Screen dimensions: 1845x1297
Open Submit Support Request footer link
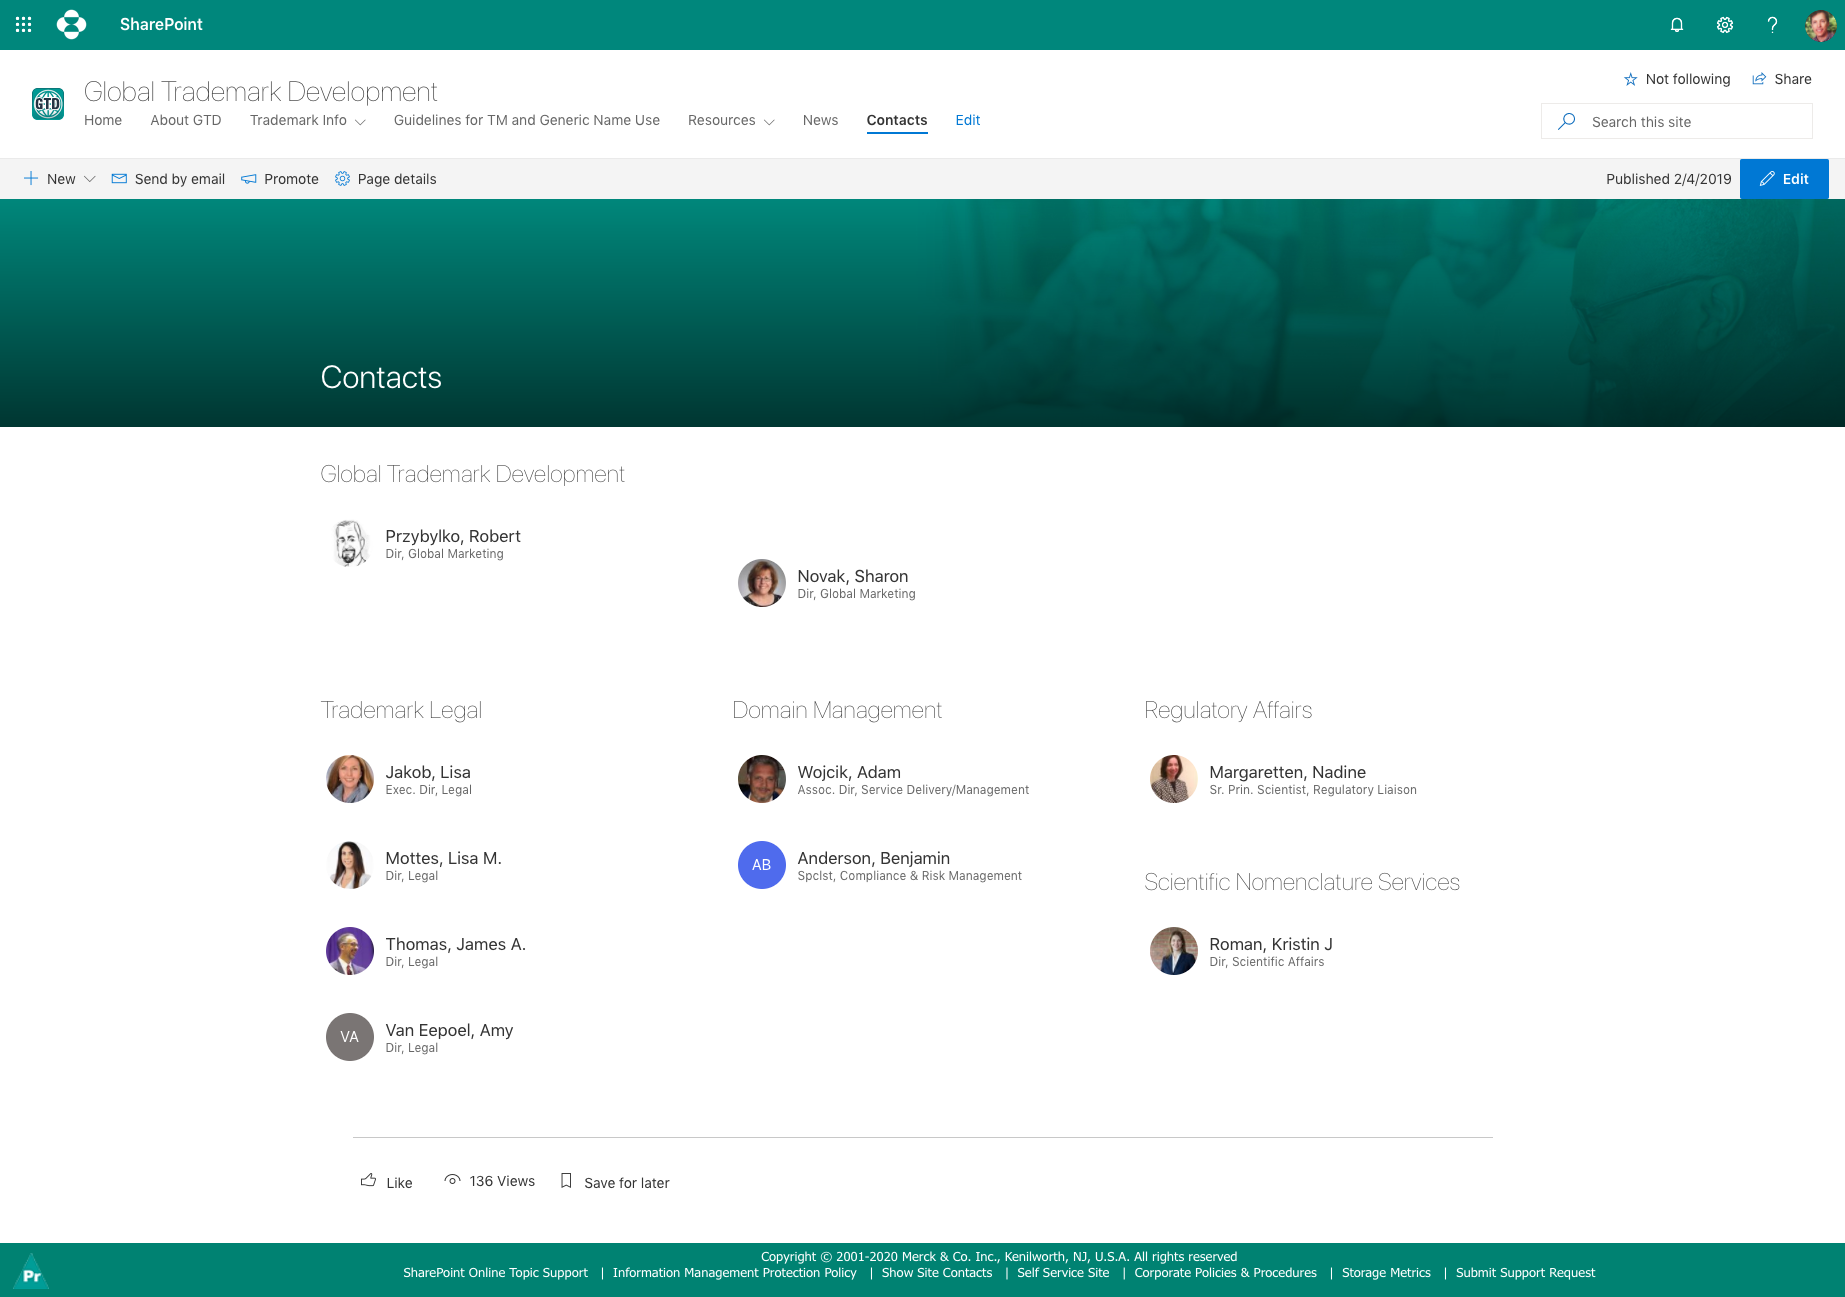[1525, 1273]
